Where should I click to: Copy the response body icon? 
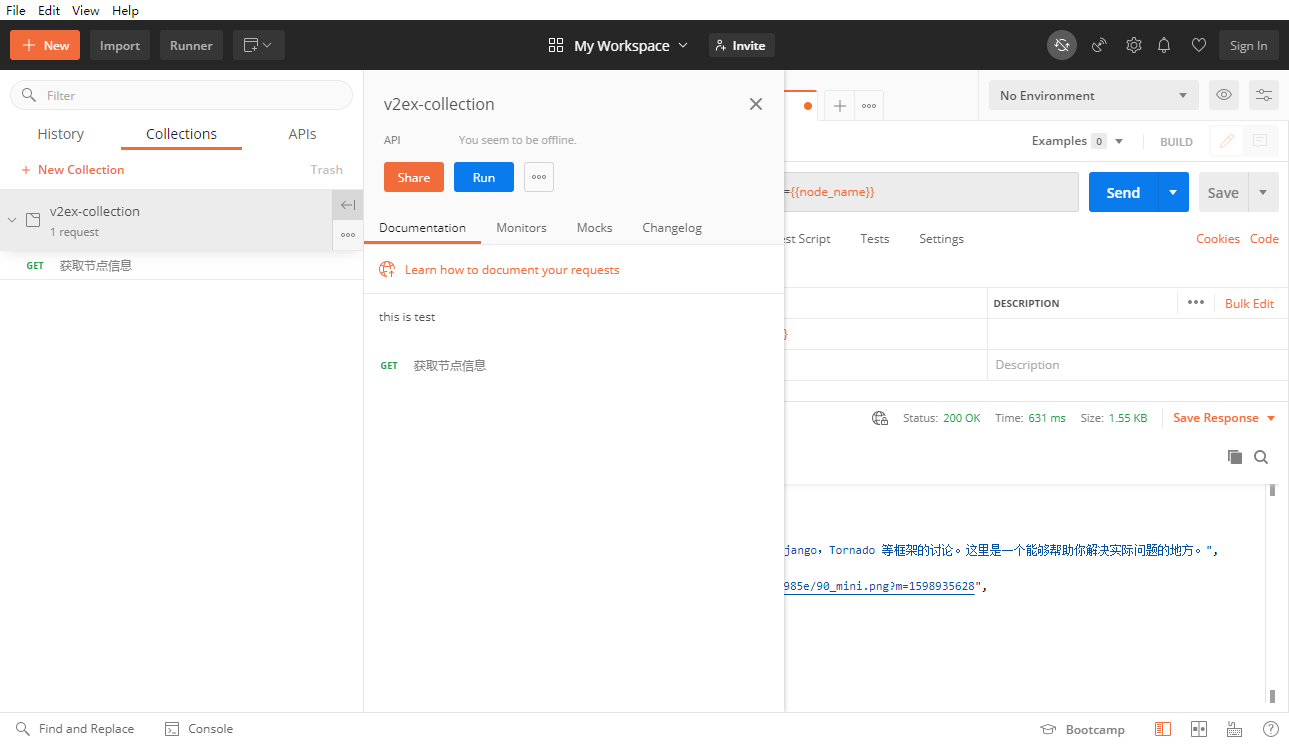coord(1235,457)
